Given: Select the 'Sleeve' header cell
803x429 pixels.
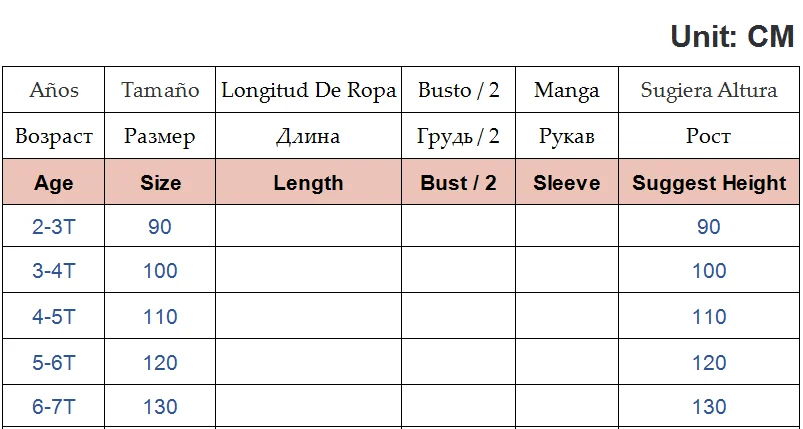Looking at the screenshot, I should 566,183.
